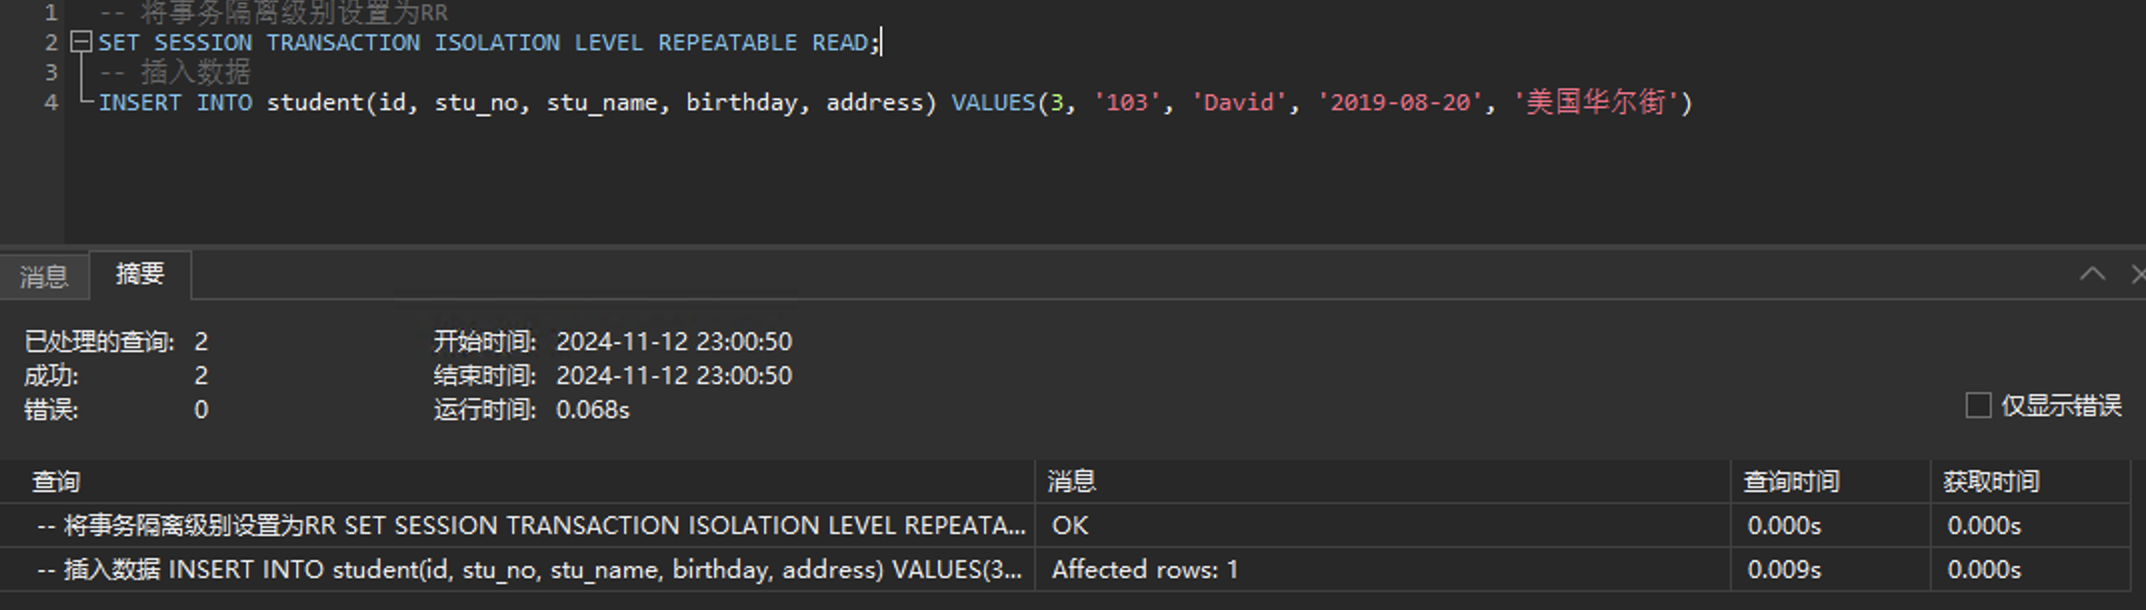
Task: Click the 查询 column header
Action: (56, 482)
